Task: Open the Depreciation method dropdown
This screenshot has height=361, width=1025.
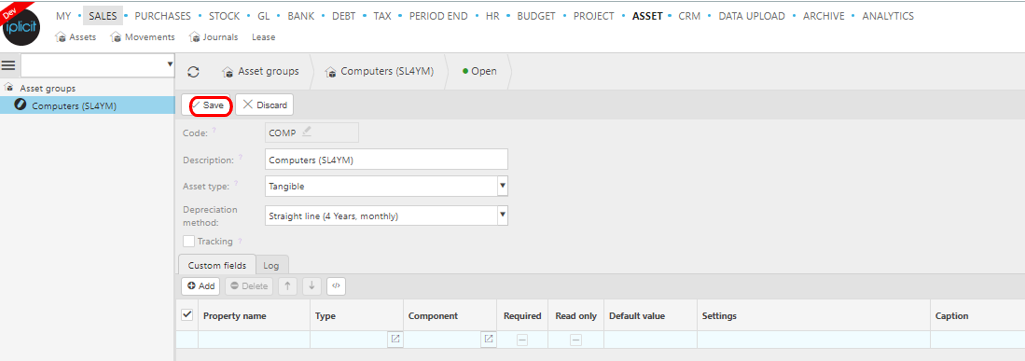Action: 503,215
